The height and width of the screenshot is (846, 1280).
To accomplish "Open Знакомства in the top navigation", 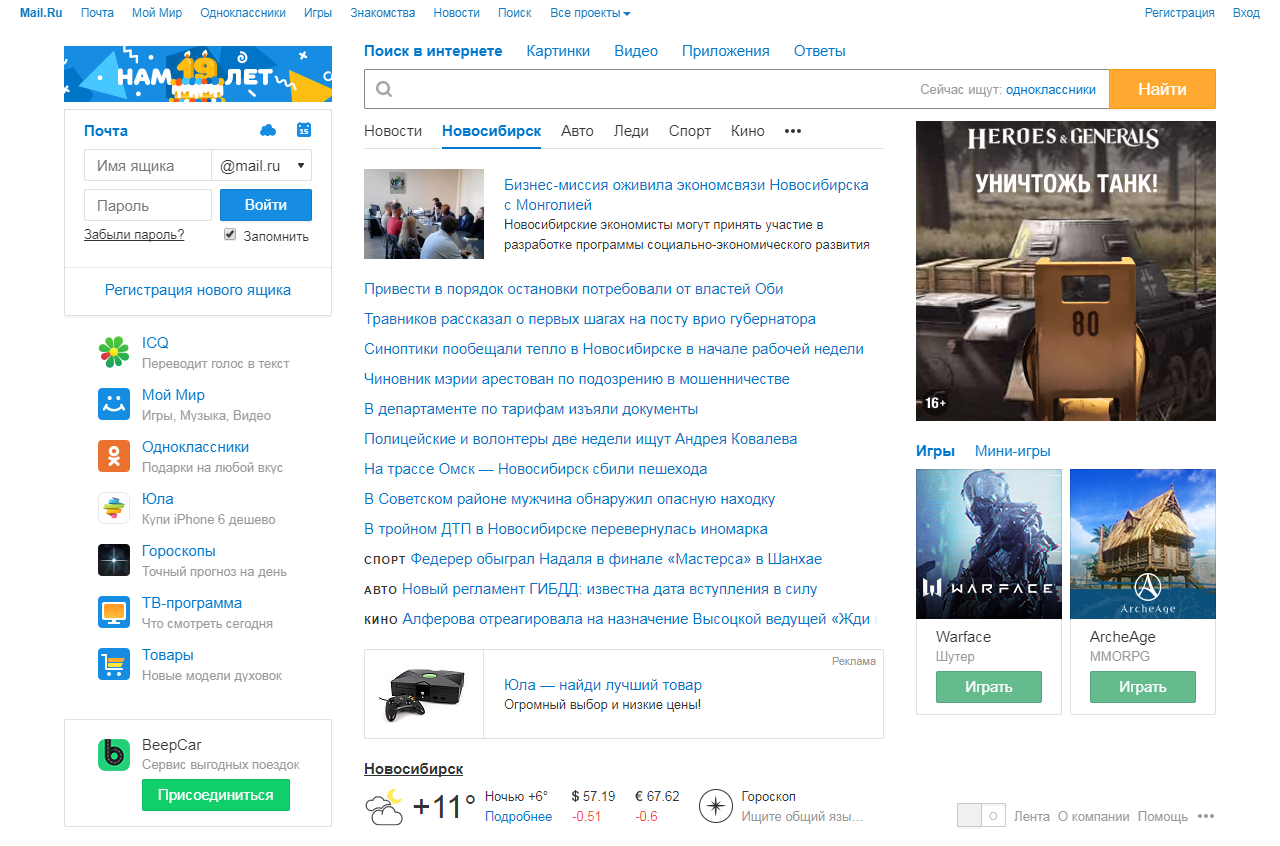I will 383,13.
